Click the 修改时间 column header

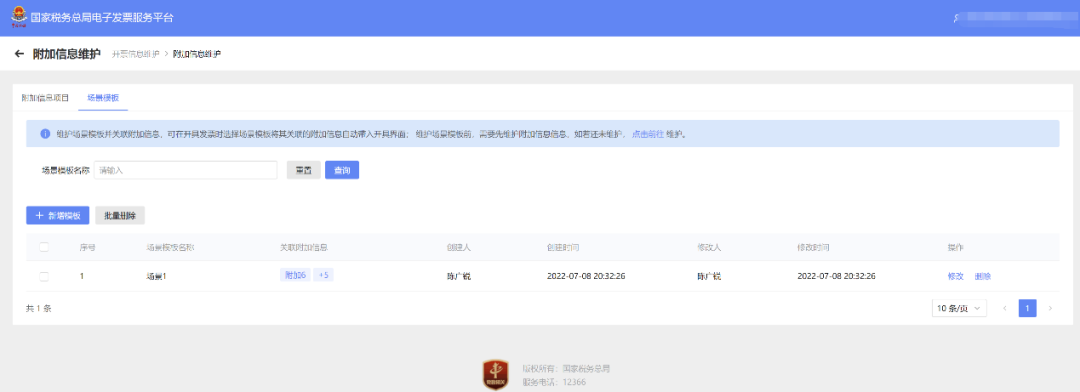coord(813,247)
